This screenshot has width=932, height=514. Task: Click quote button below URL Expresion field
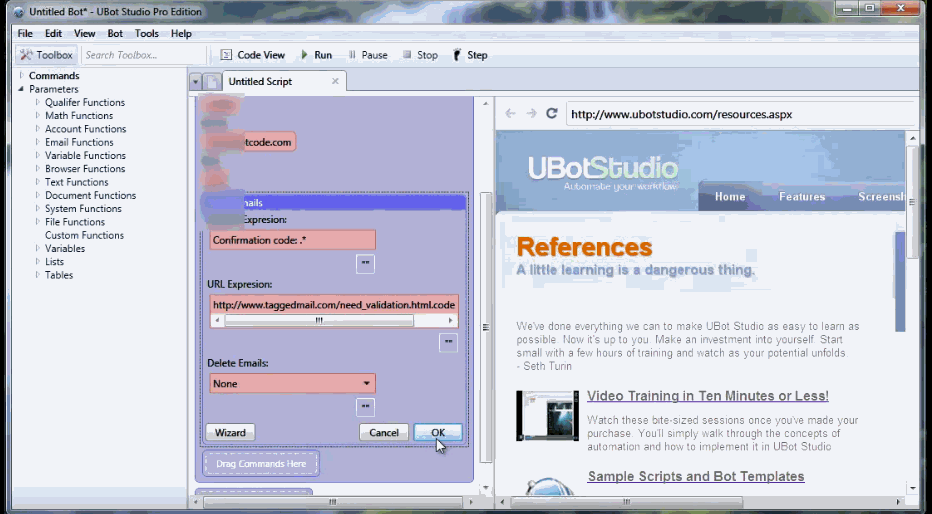(x=448, y=343)
